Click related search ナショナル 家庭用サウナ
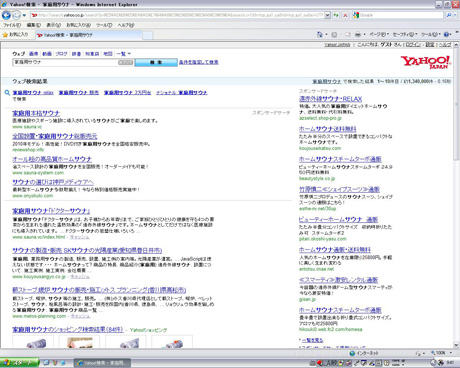 pyautogui.click(x=182, y=93)
